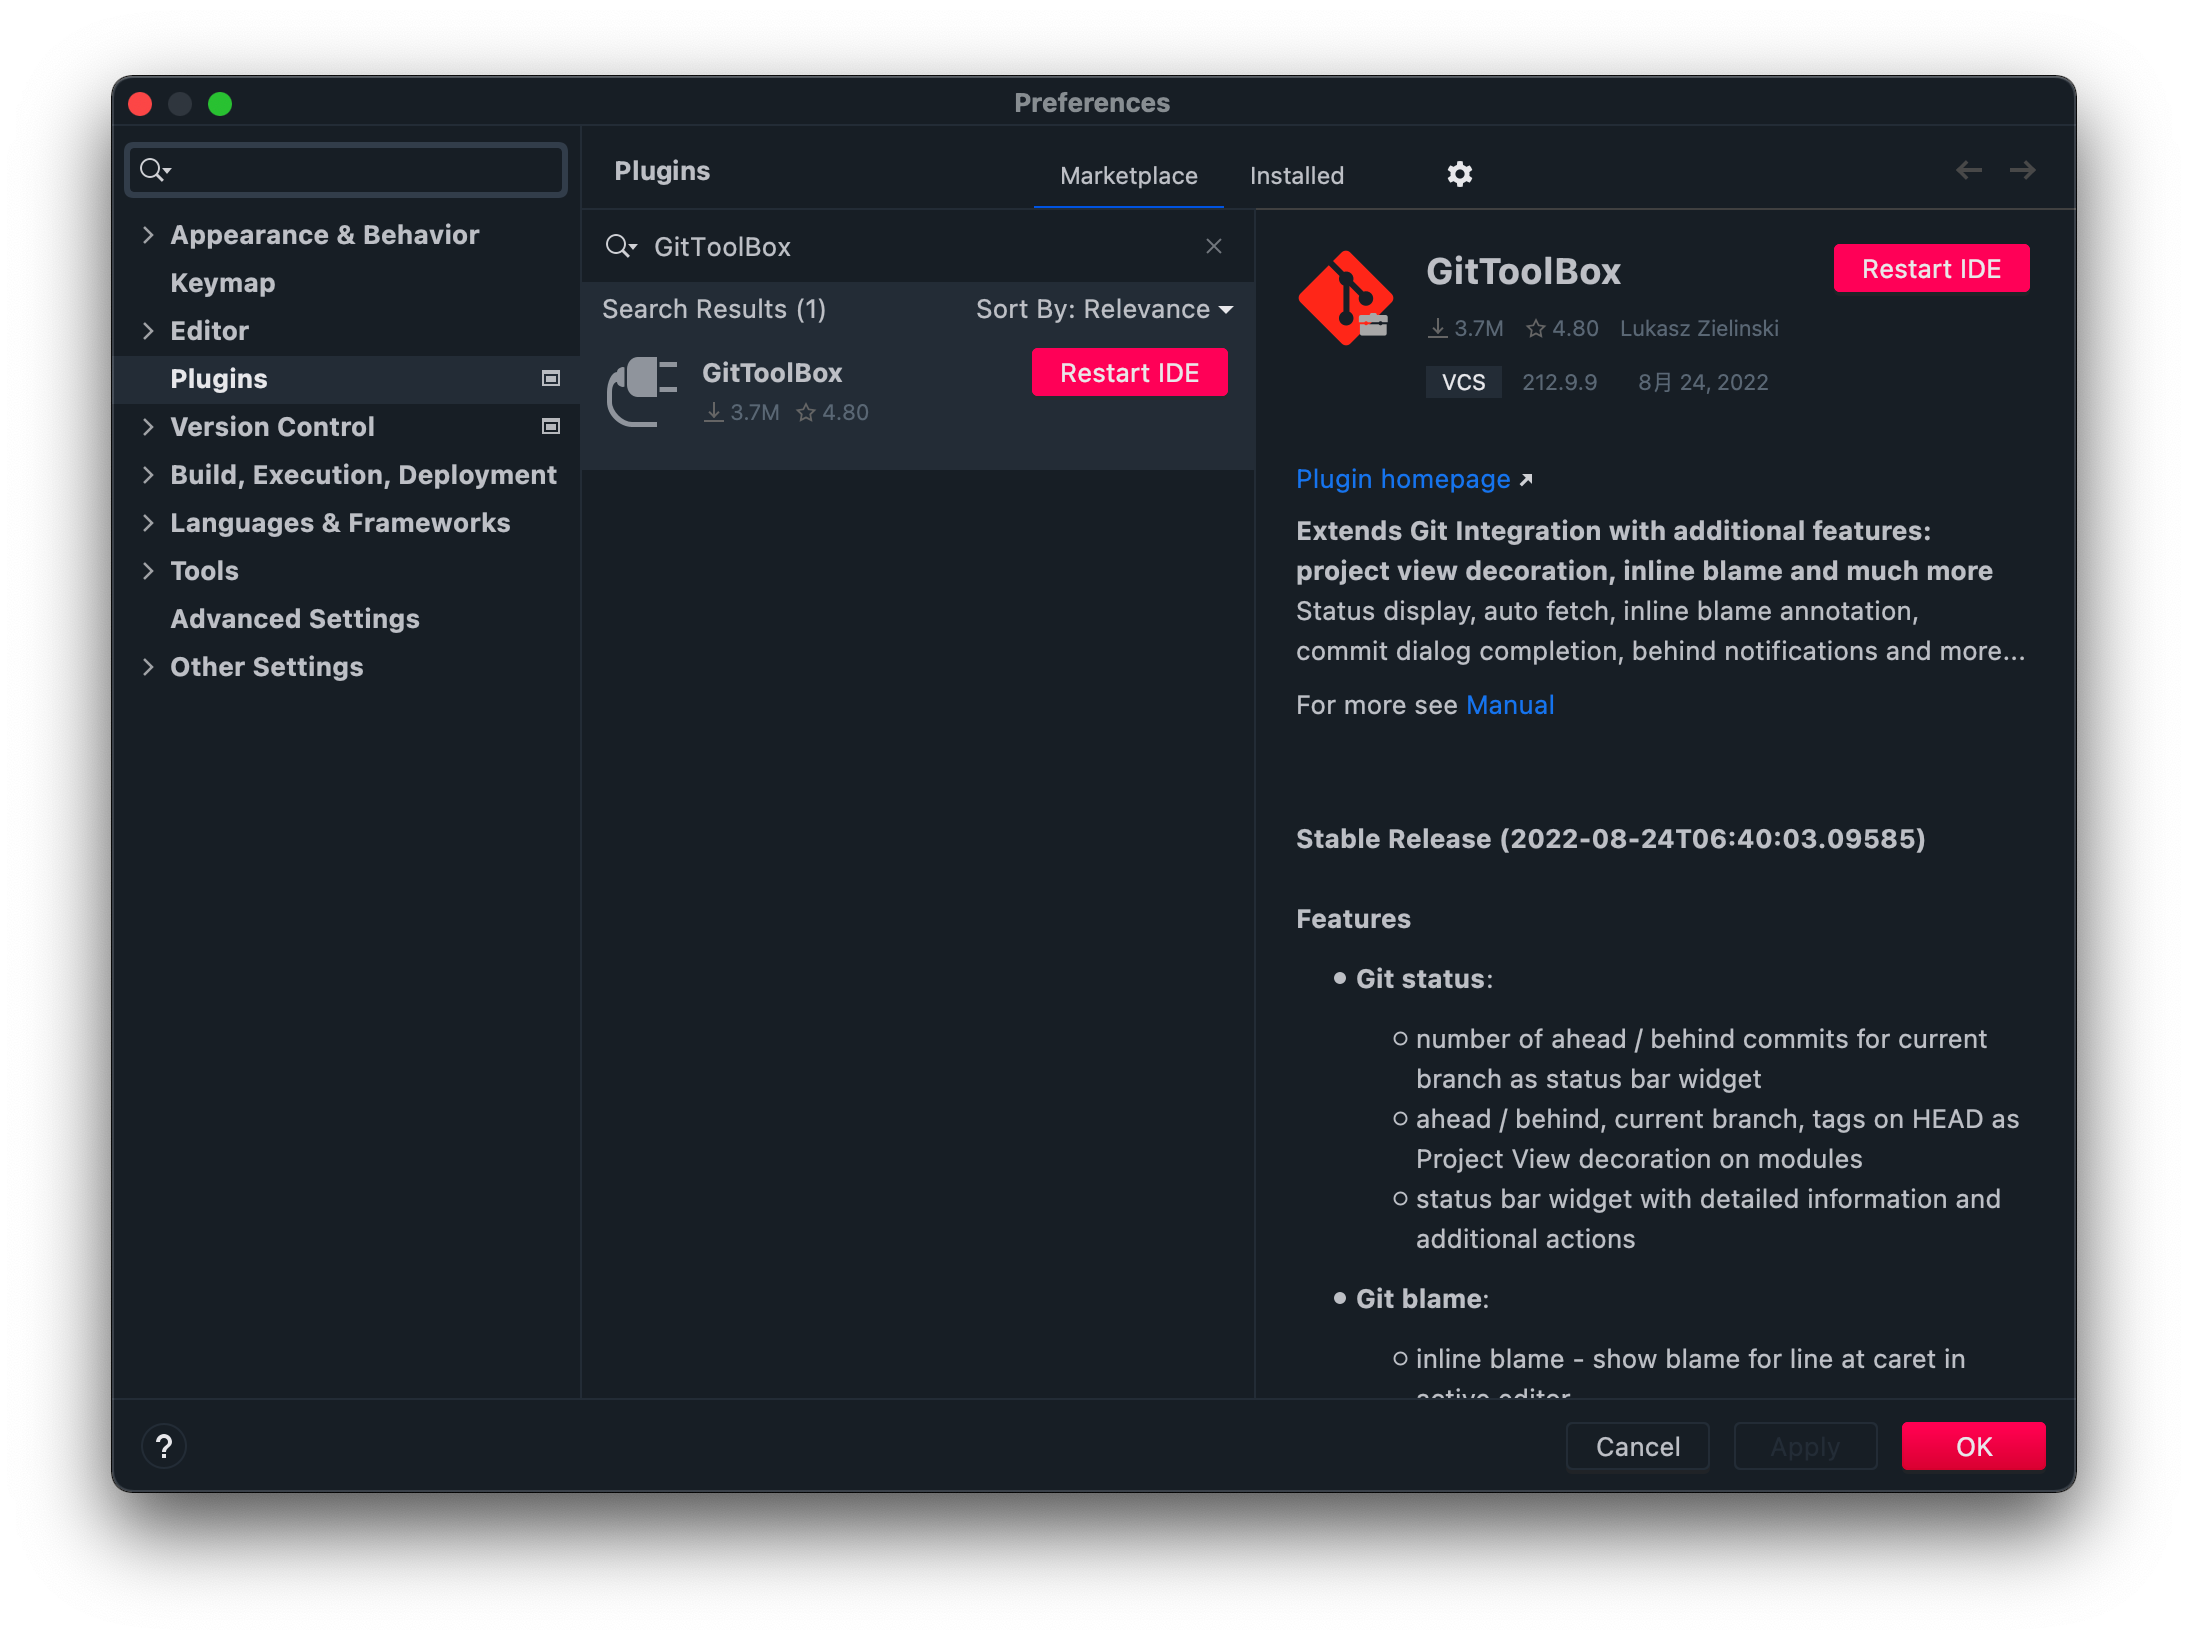The width and height of the screenshot is (2188, 1640).
Task: Click the Version Control project-level icon
Action: point(550,426)
